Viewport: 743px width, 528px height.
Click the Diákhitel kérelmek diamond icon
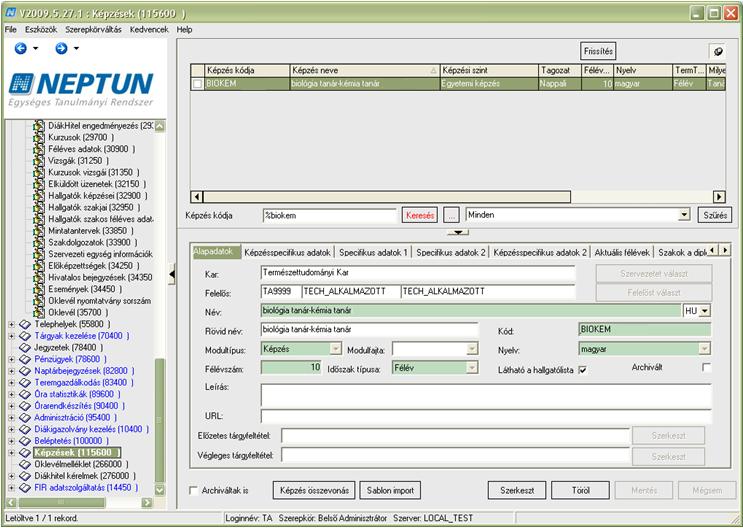(25, 476)
